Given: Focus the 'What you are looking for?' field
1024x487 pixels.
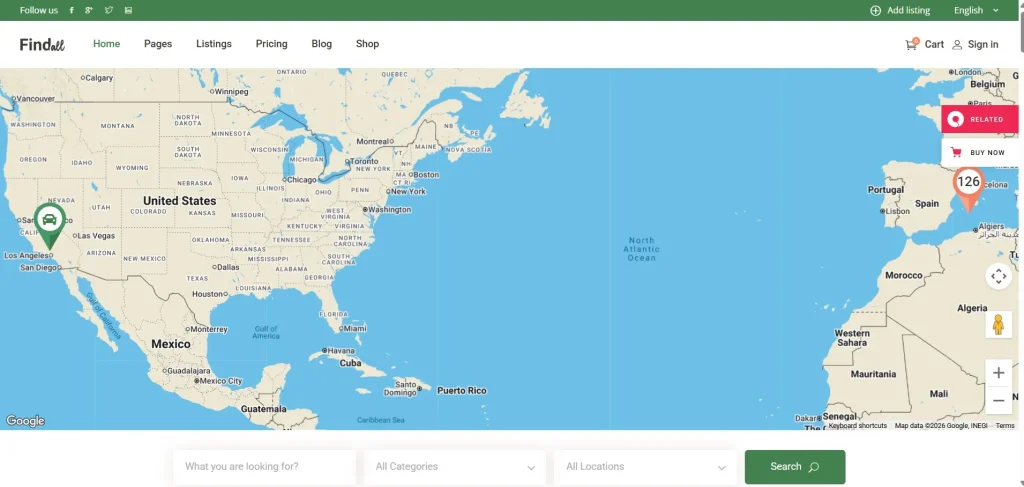Looking at the screenshot, I should 264,467.
